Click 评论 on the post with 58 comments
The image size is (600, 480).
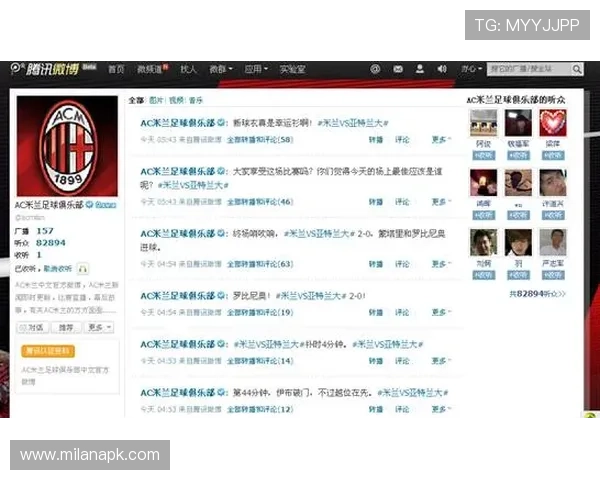(x=402, y=140)
